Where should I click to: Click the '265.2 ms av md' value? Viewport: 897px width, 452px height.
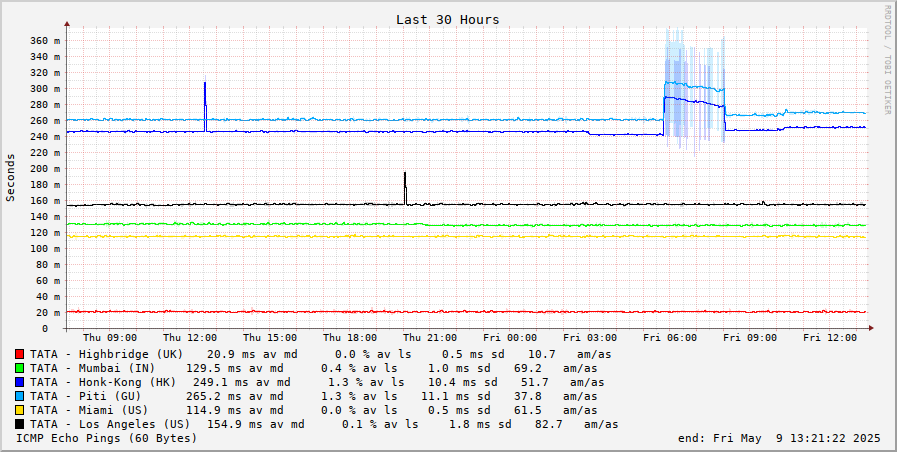(235, 397)
